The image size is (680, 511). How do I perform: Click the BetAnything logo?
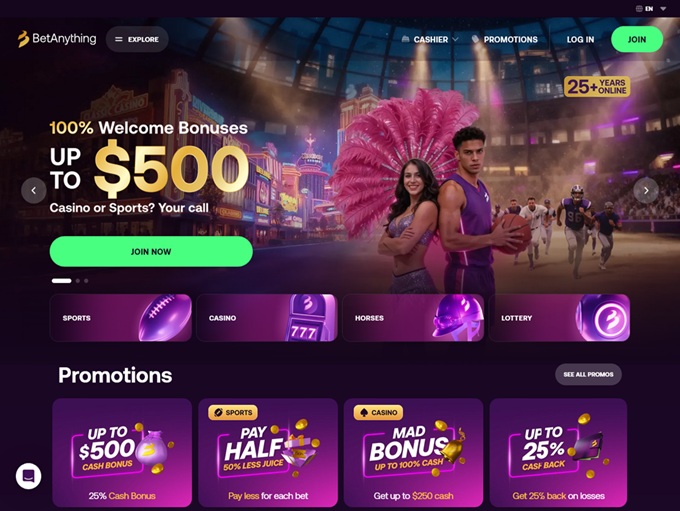tap(57, 39)
